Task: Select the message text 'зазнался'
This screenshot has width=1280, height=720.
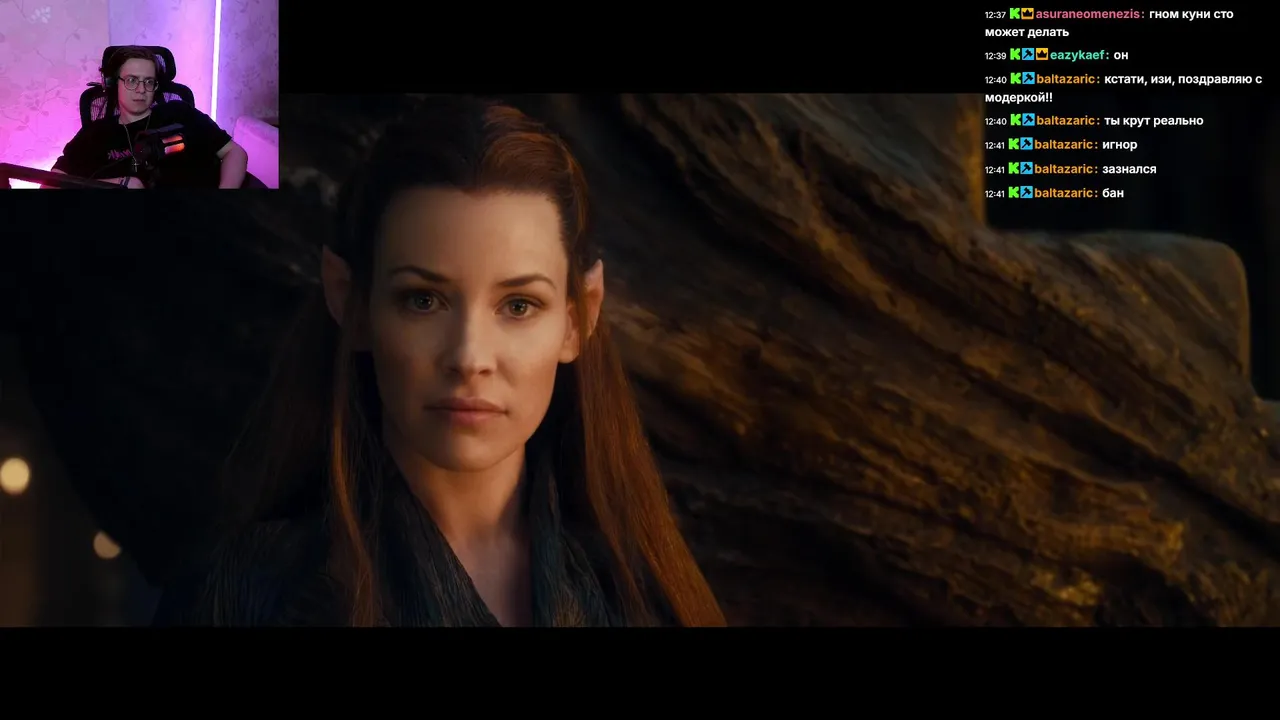Action: [x=1129, y=169]
